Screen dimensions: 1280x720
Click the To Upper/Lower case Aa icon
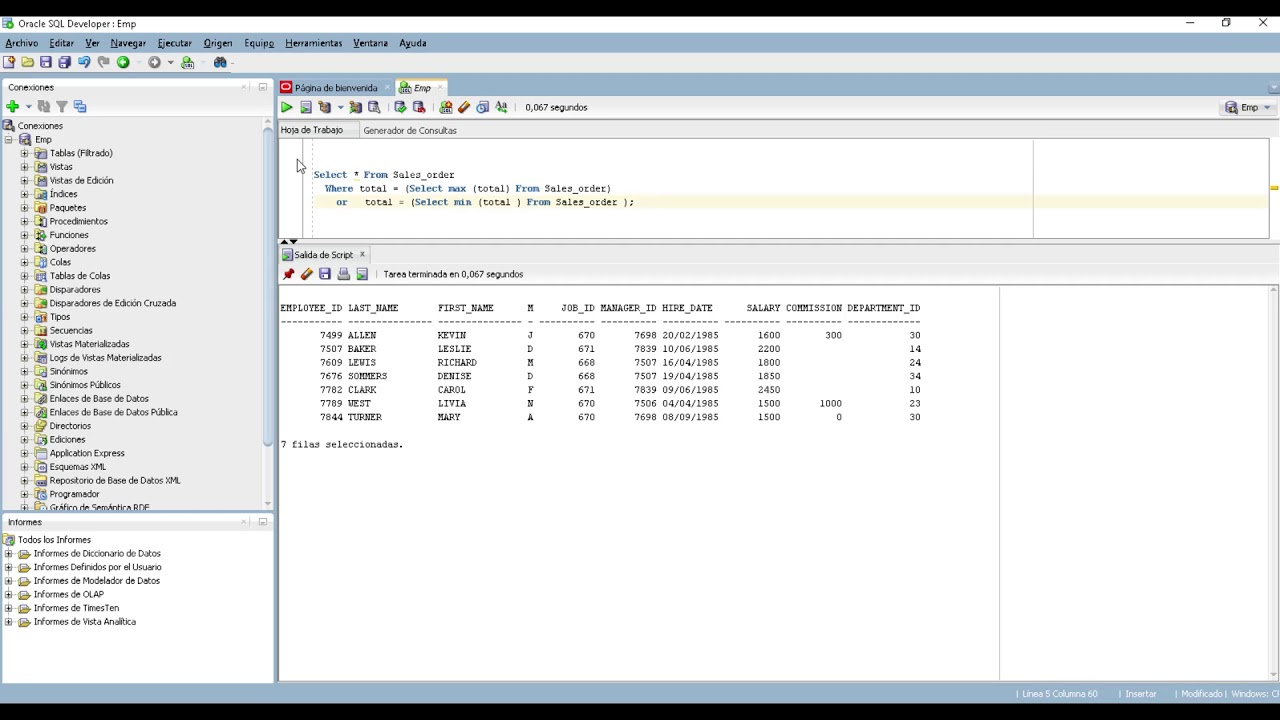[501, 107]
